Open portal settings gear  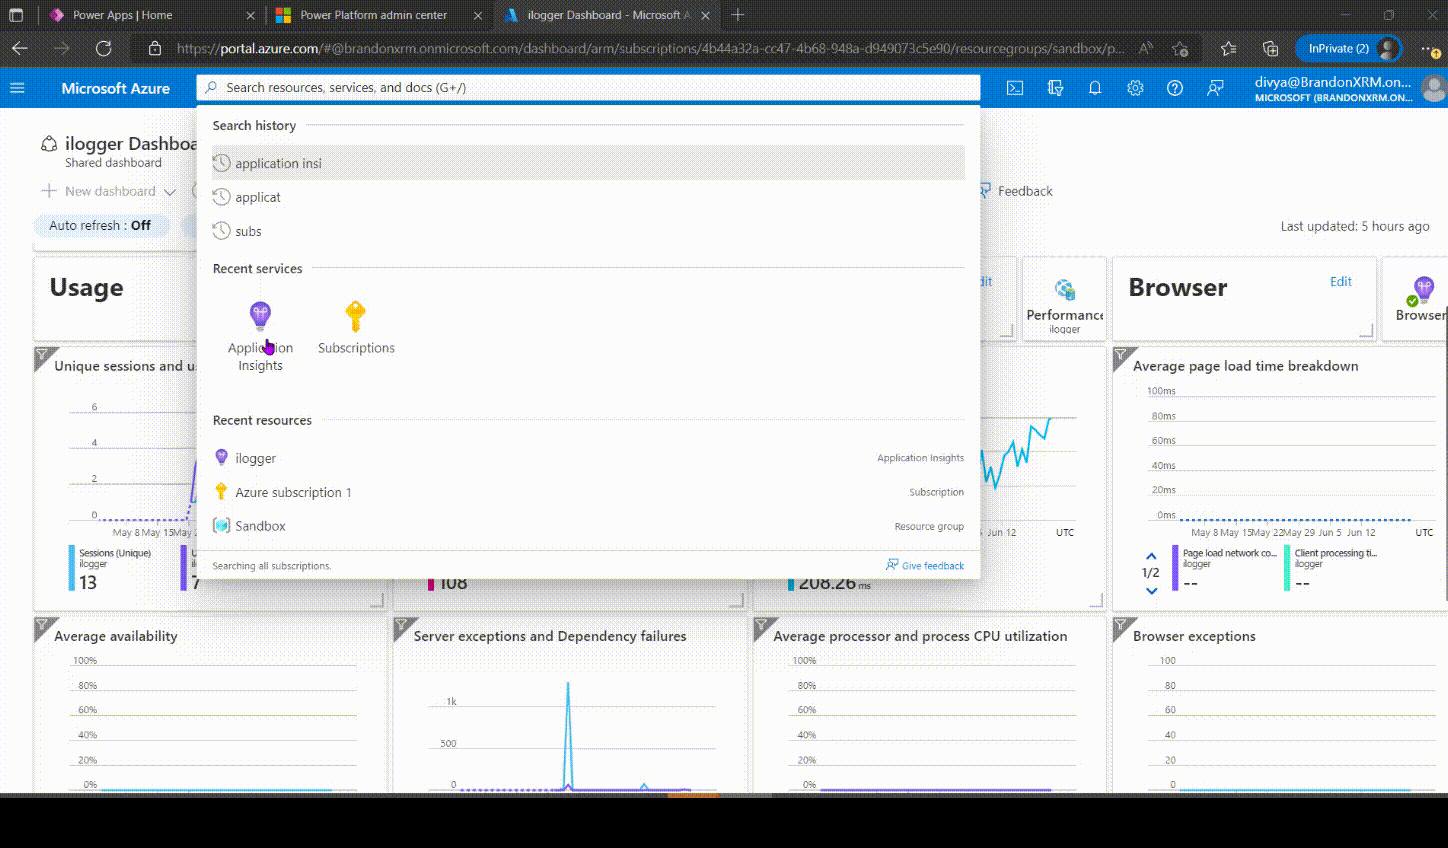click(1135, 88)
